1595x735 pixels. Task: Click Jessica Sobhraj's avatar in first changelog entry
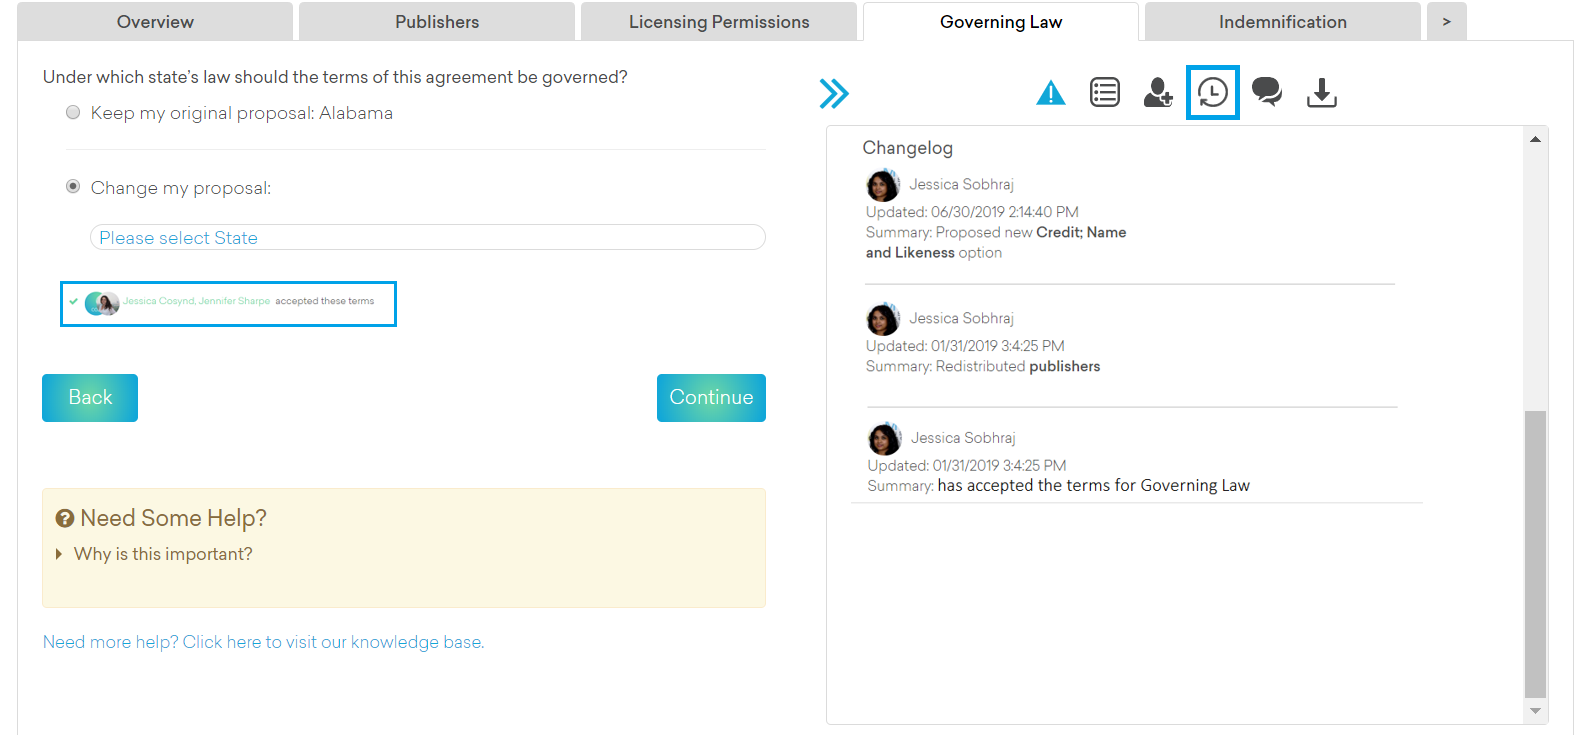882,186
